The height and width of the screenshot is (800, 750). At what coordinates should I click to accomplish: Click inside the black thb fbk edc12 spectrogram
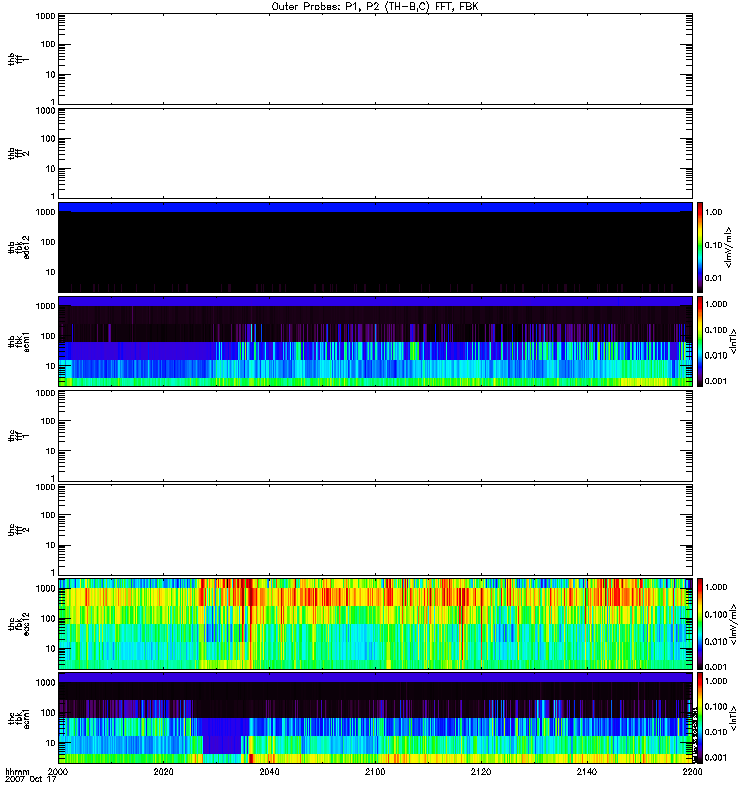point(375,250)
